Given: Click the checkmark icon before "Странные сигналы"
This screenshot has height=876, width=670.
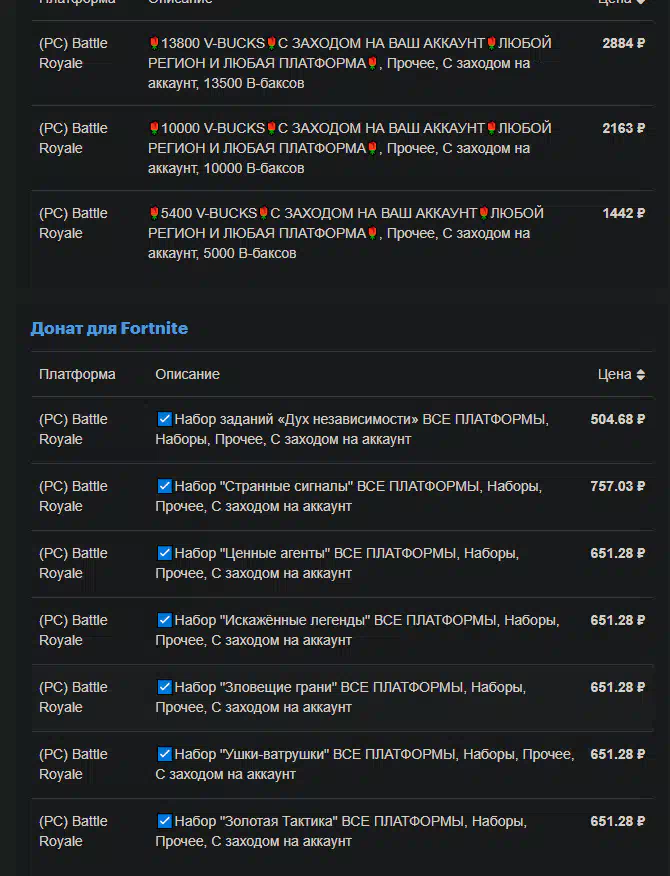Looking at the screenshot, I should pos(165,486).
